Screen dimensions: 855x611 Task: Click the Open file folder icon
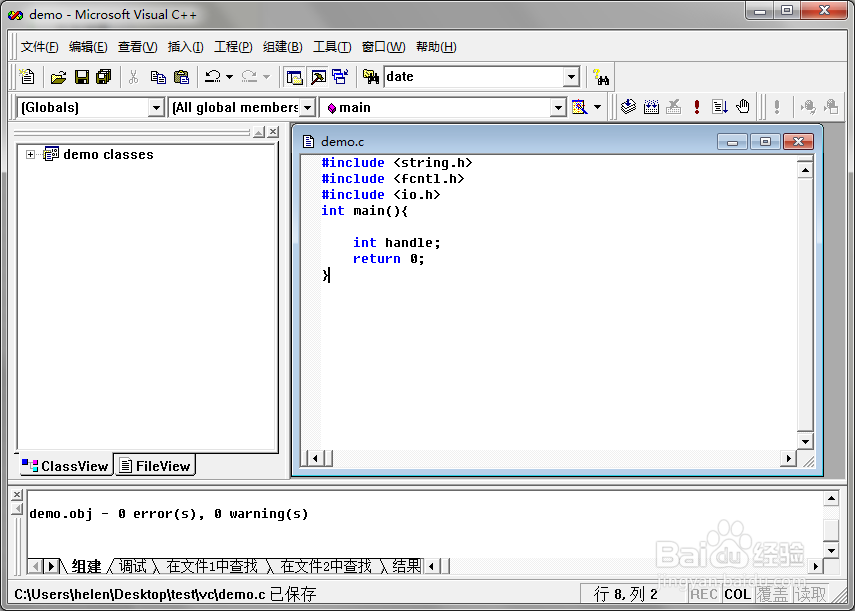click(58, 77)
